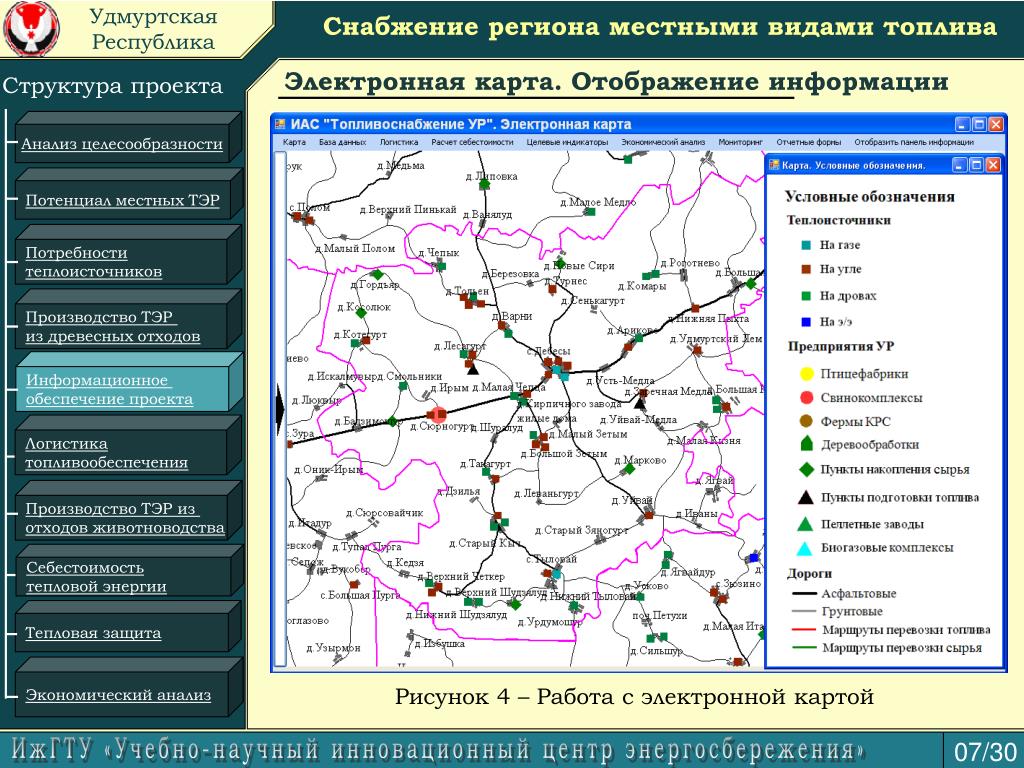Screen dimensions: 1024x768
Task: Maximize the ИАС Топливоснабжение window
Action: (x=979, y=124)
